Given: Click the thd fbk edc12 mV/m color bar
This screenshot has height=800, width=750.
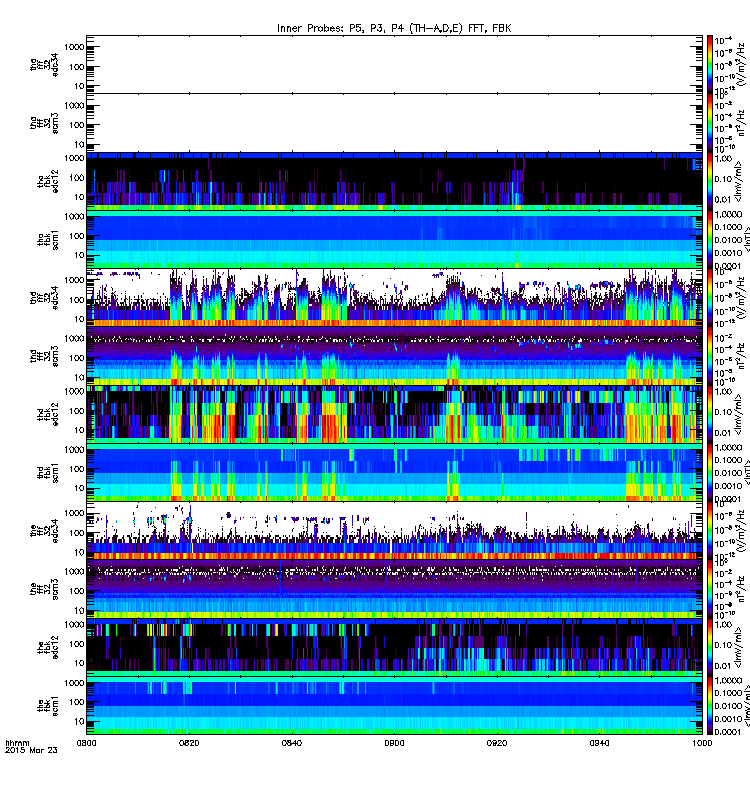Looking at the screenshot, I should tap(710, 414).
